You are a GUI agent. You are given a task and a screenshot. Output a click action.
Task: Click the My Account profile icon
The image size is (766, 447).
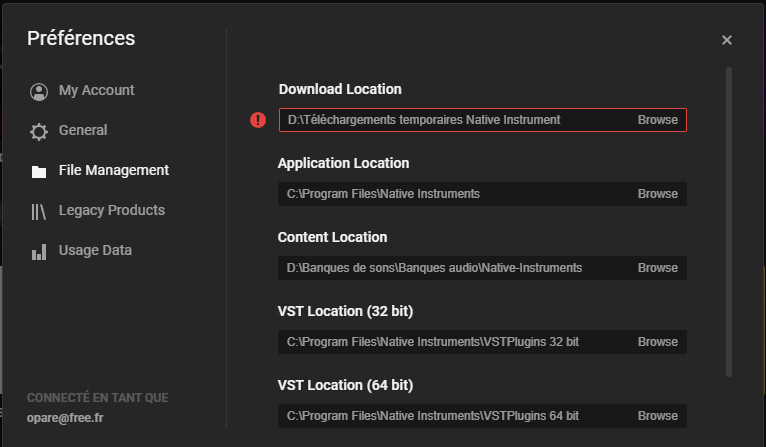tap(39, 91)
